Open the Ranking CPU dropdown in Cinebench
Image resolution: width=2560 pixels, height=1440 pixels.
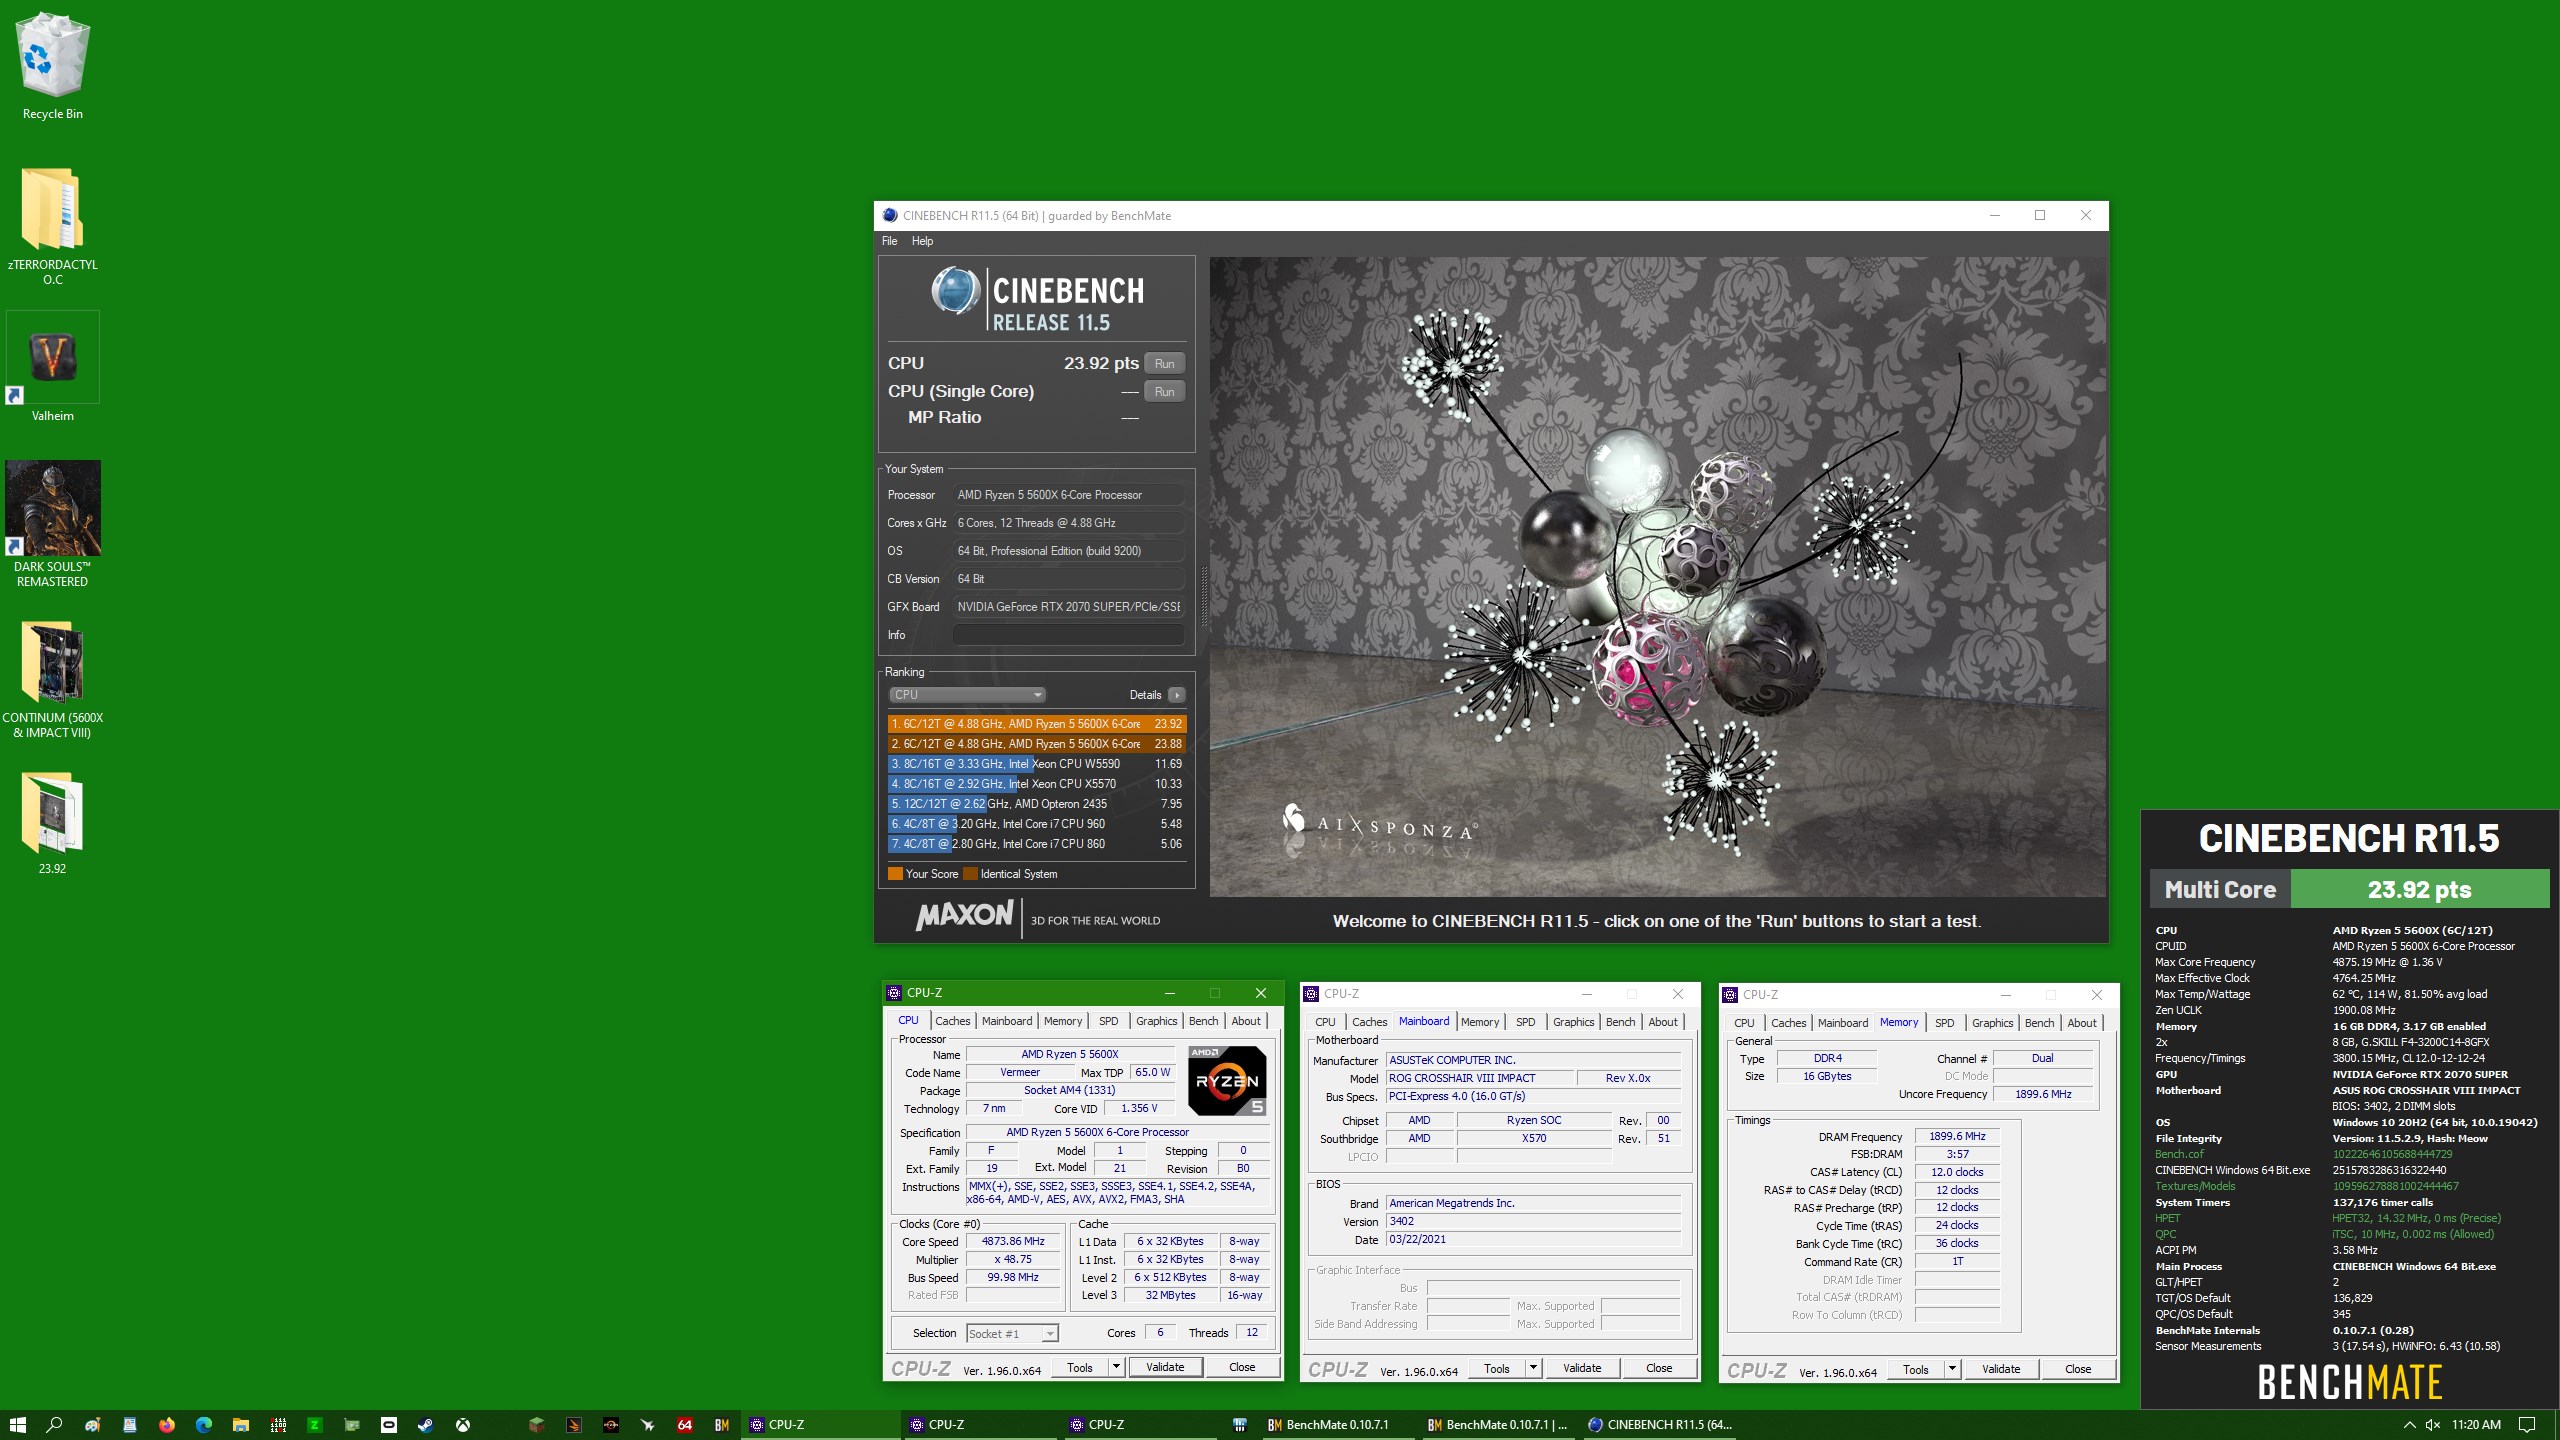coord(967,695)
